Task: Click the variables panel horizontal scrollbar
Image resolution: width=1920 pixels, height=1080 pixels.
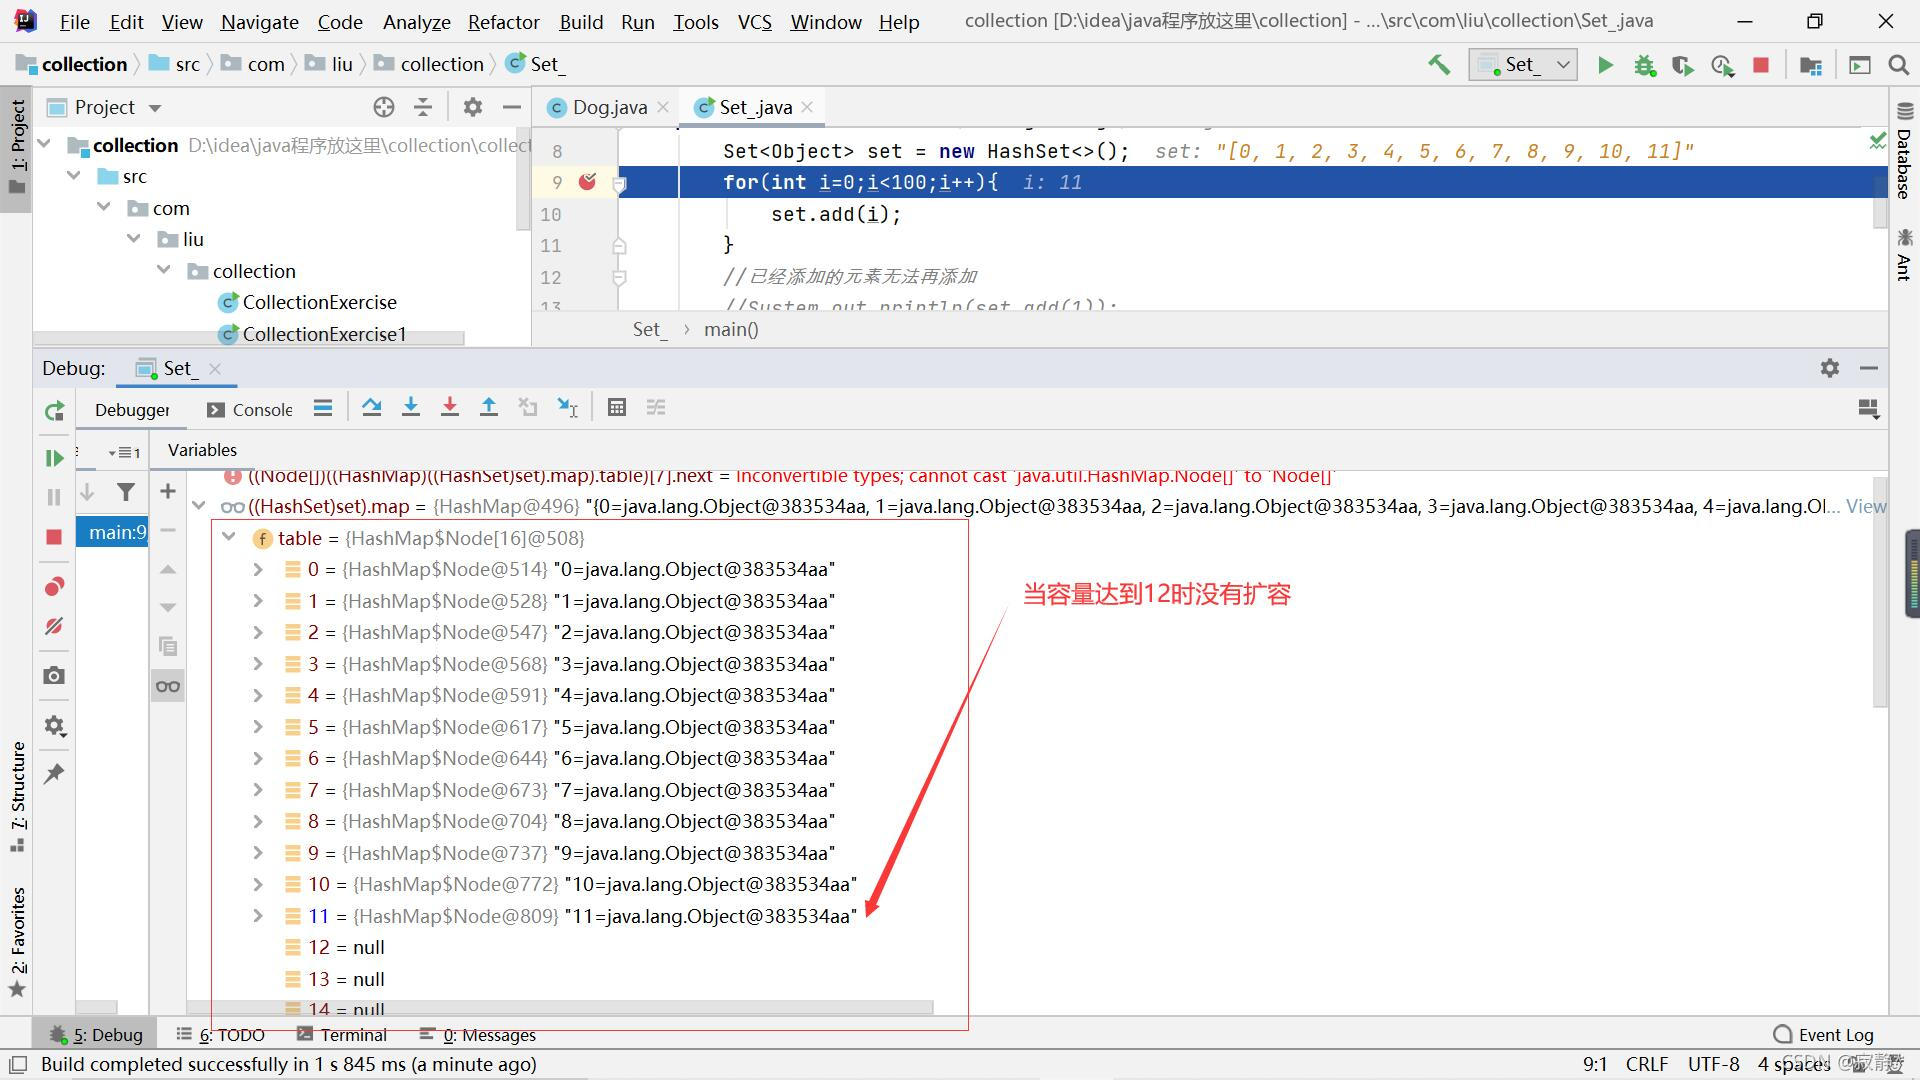Action: coord(560,1007)
